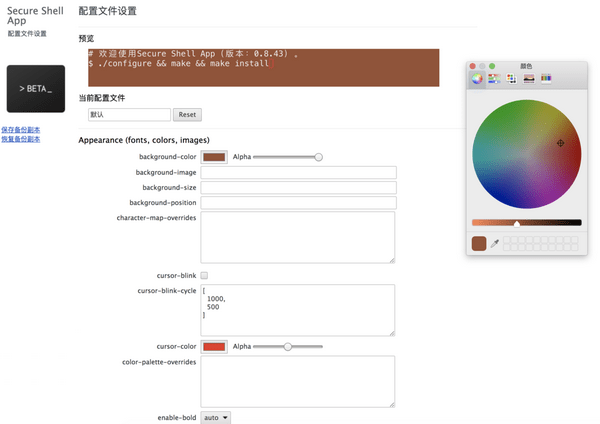Viewport: 600px width, 424px height.
Task: Click the crosshair marker on color wheel
Action: 560,143
